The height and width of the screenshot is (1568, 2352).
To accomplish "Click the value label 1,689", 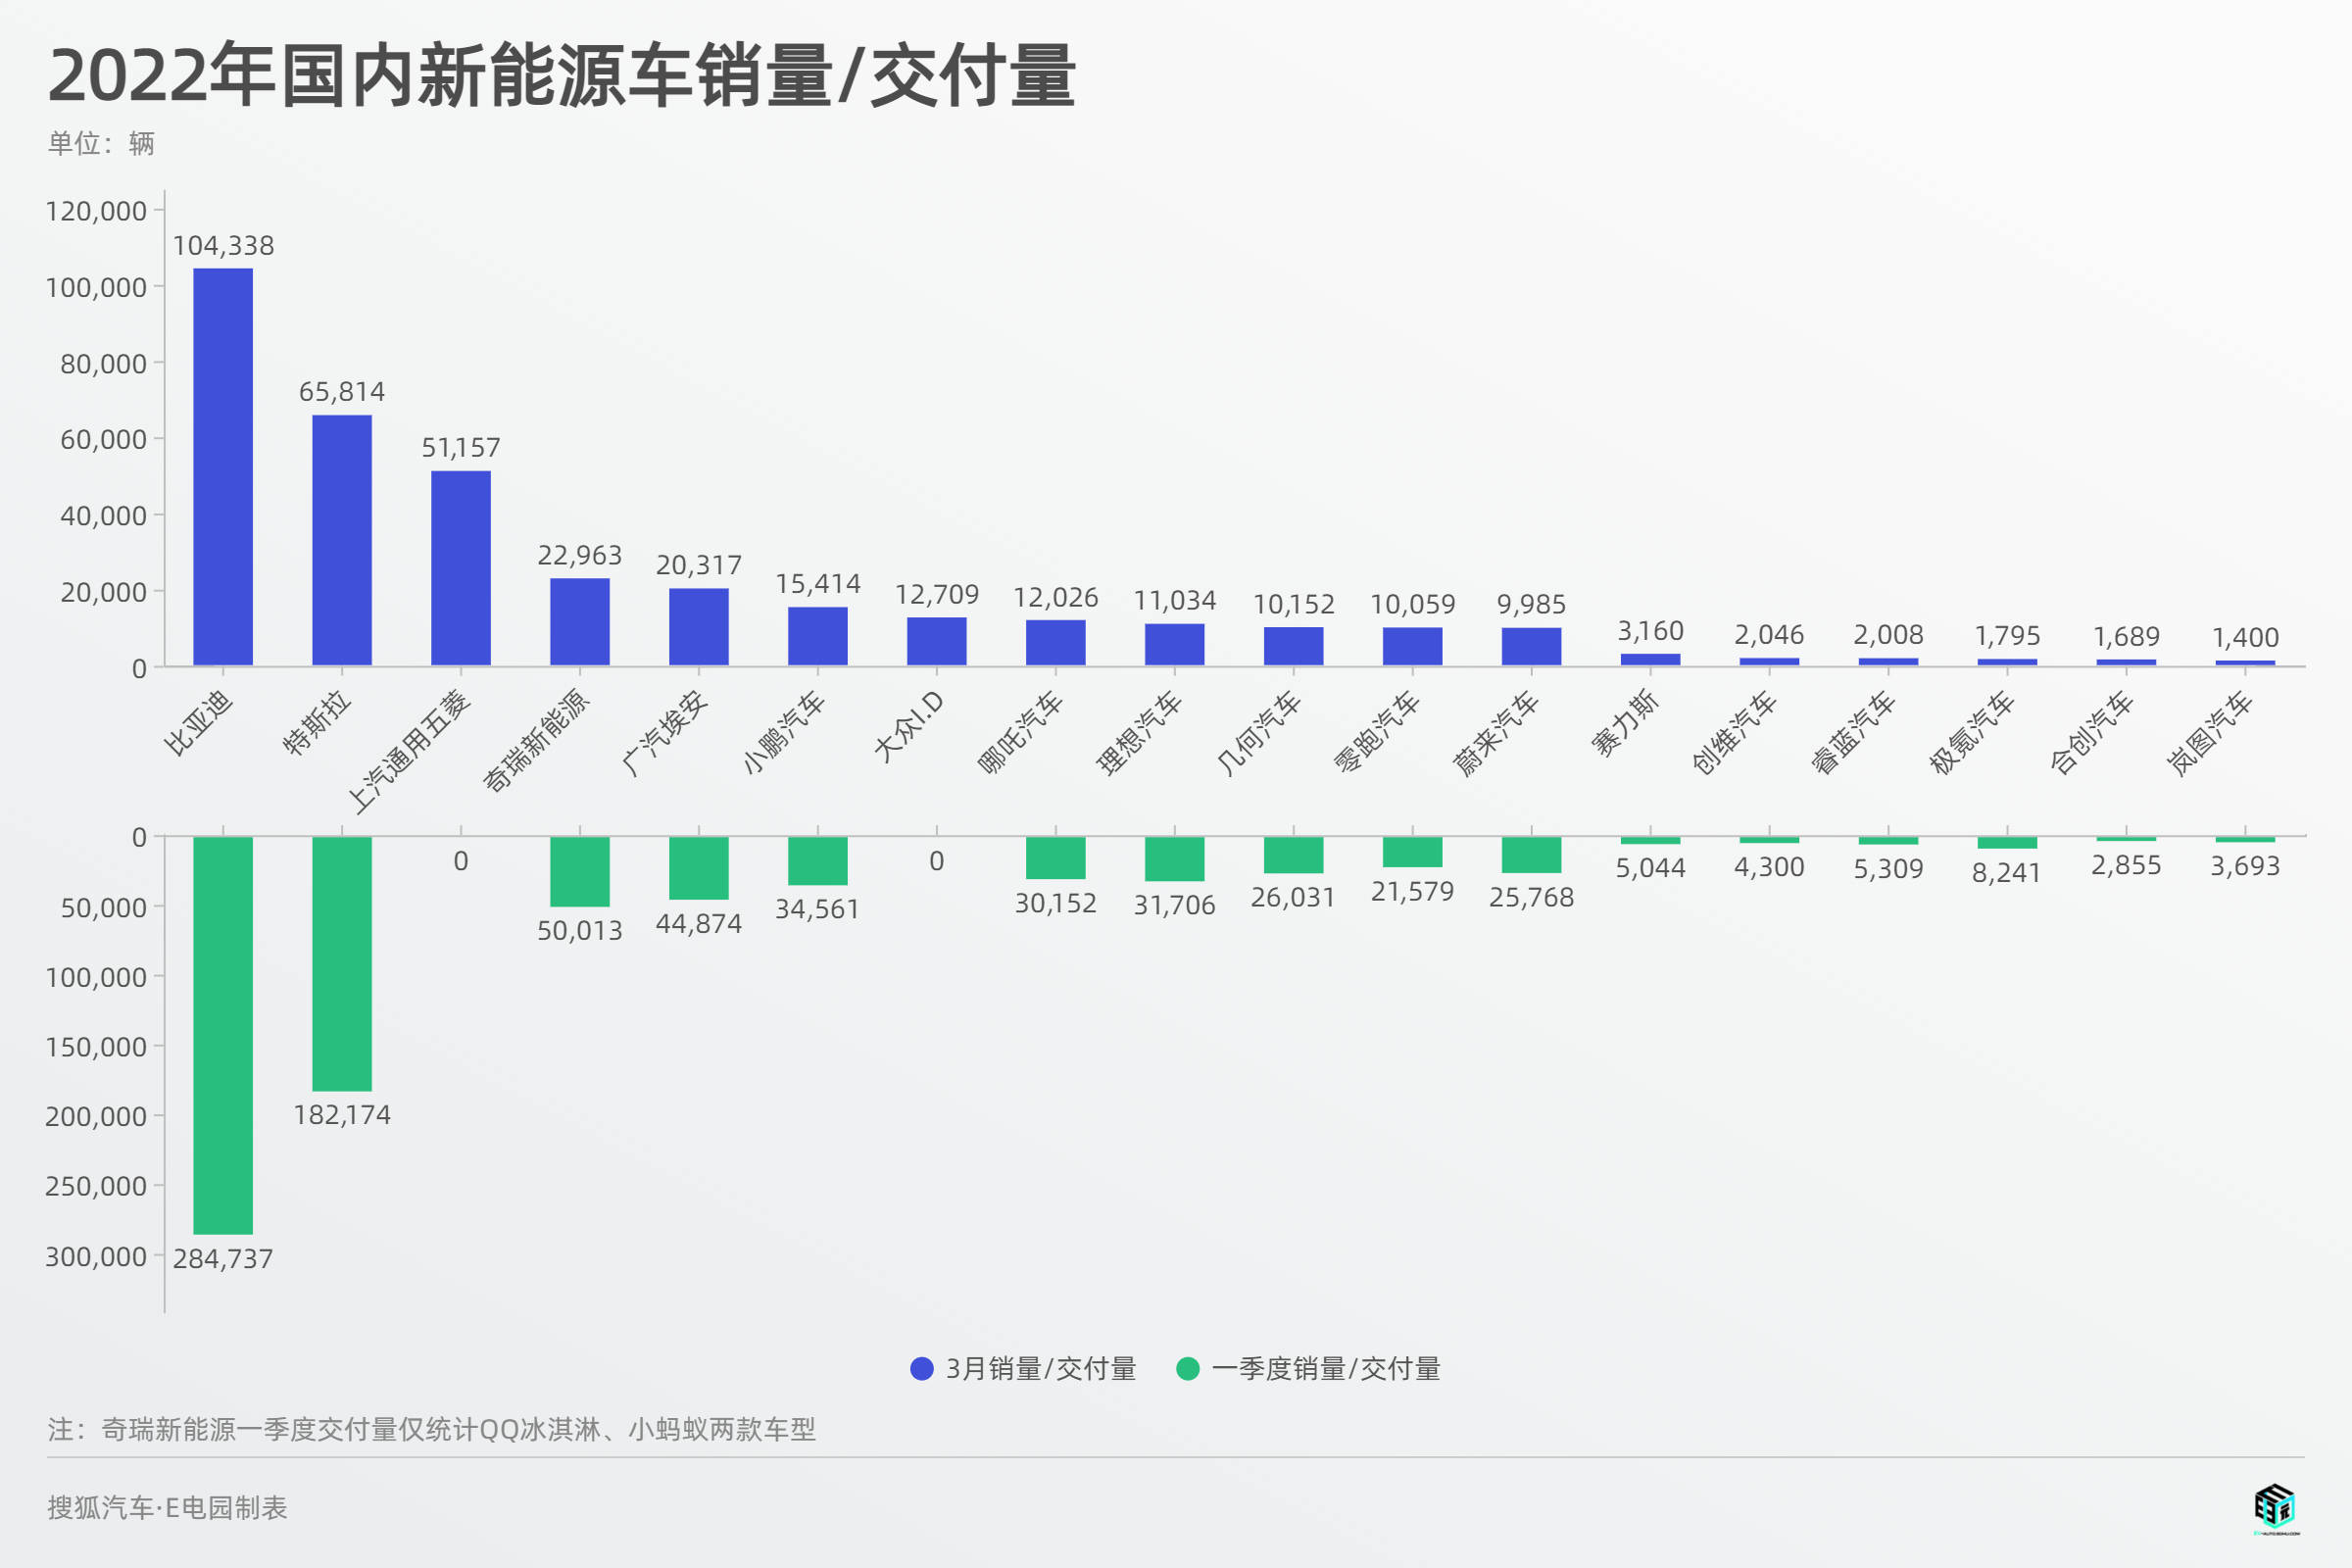I will [2127, 637].
